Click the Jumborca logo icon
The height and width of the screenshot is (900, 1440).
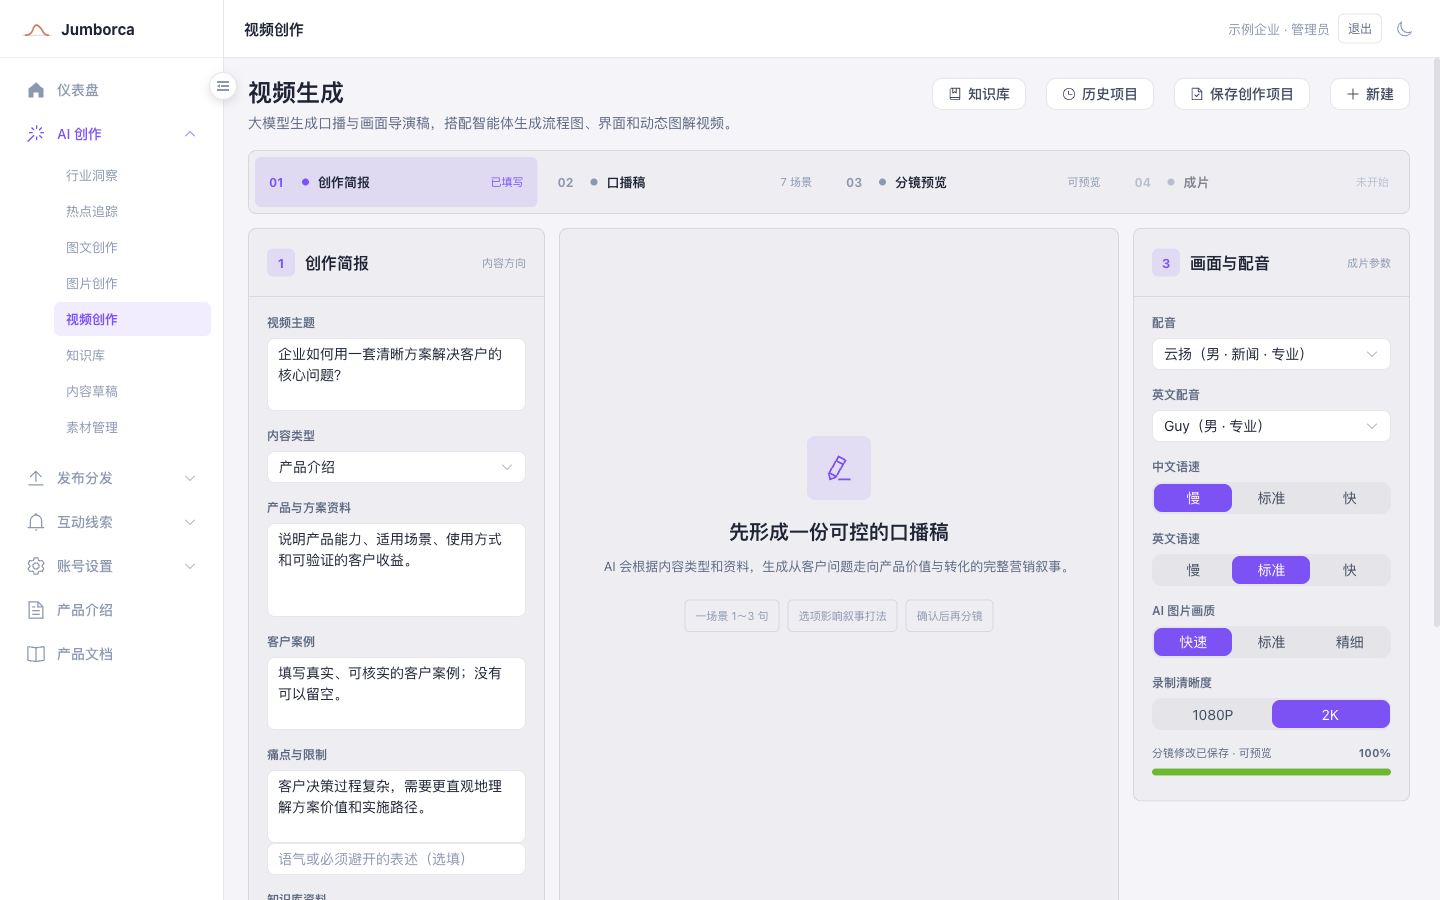[37, 30]
